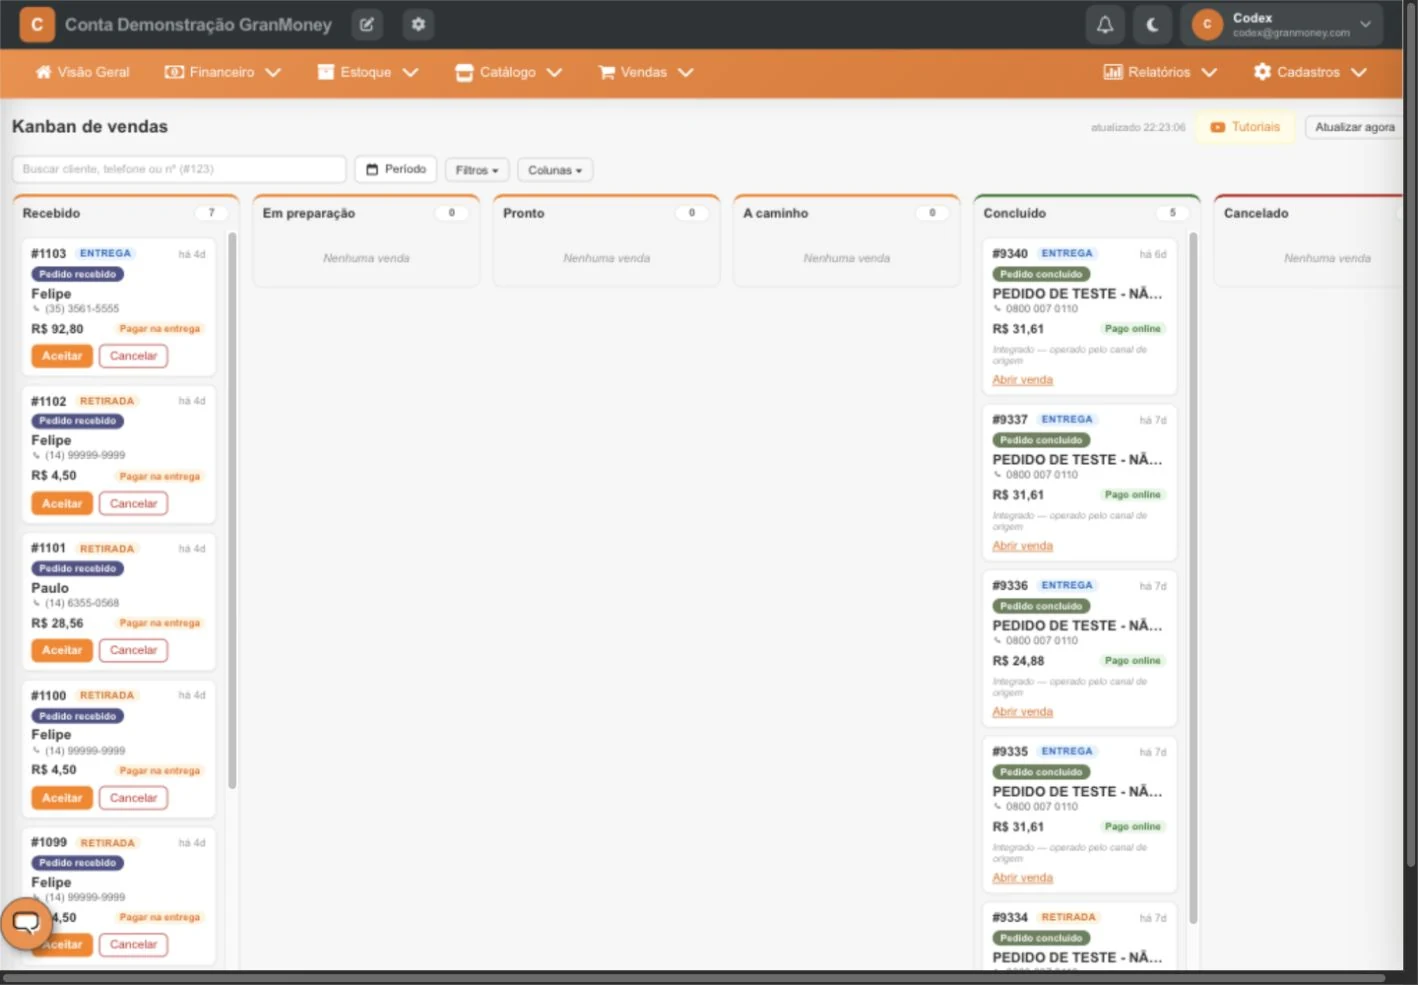
Task: Open the Período date picker
Action: 396,169
